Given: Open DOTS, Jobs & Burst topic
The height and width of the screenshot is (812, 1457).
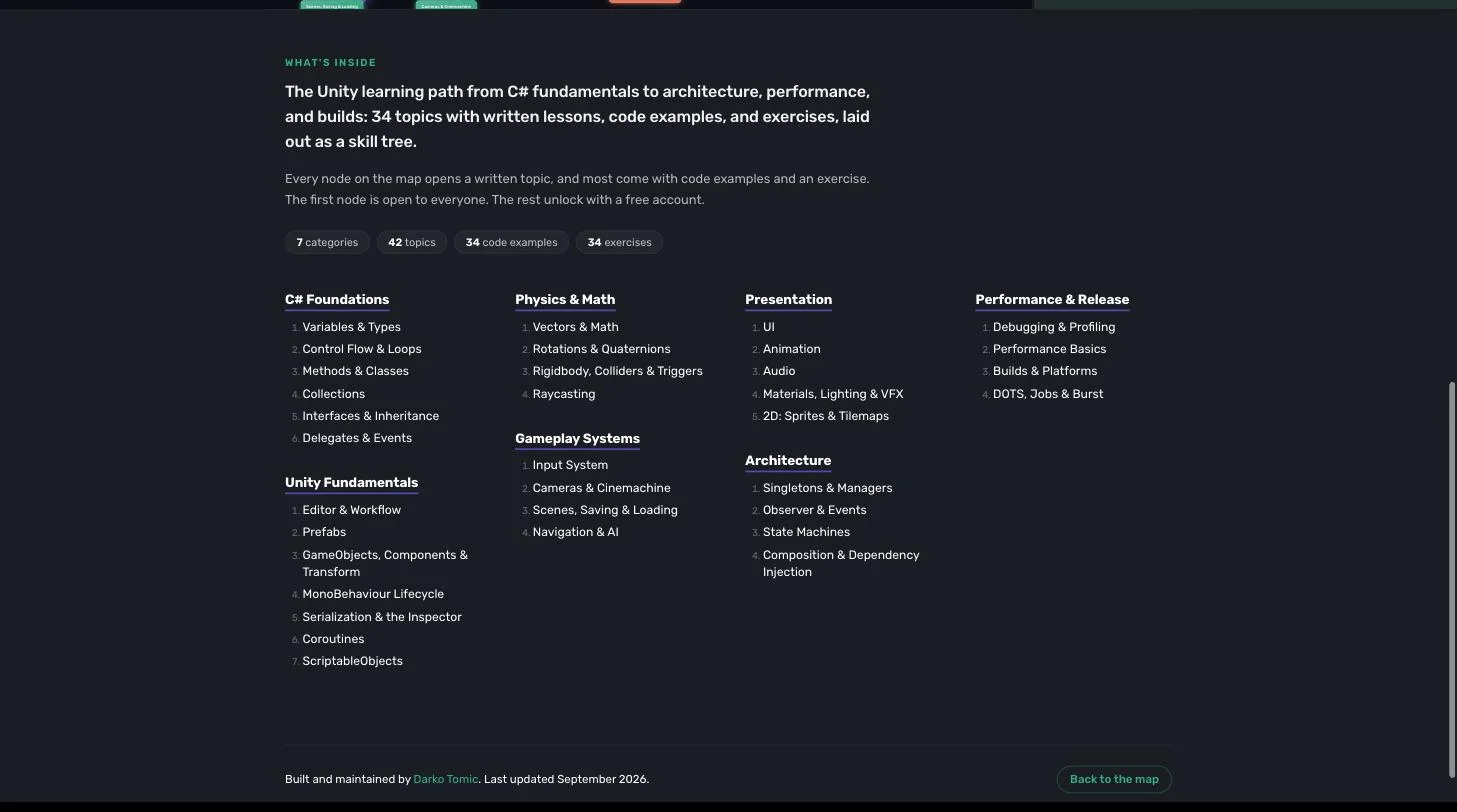Looking at the screenshot, I should point(1048,394).
